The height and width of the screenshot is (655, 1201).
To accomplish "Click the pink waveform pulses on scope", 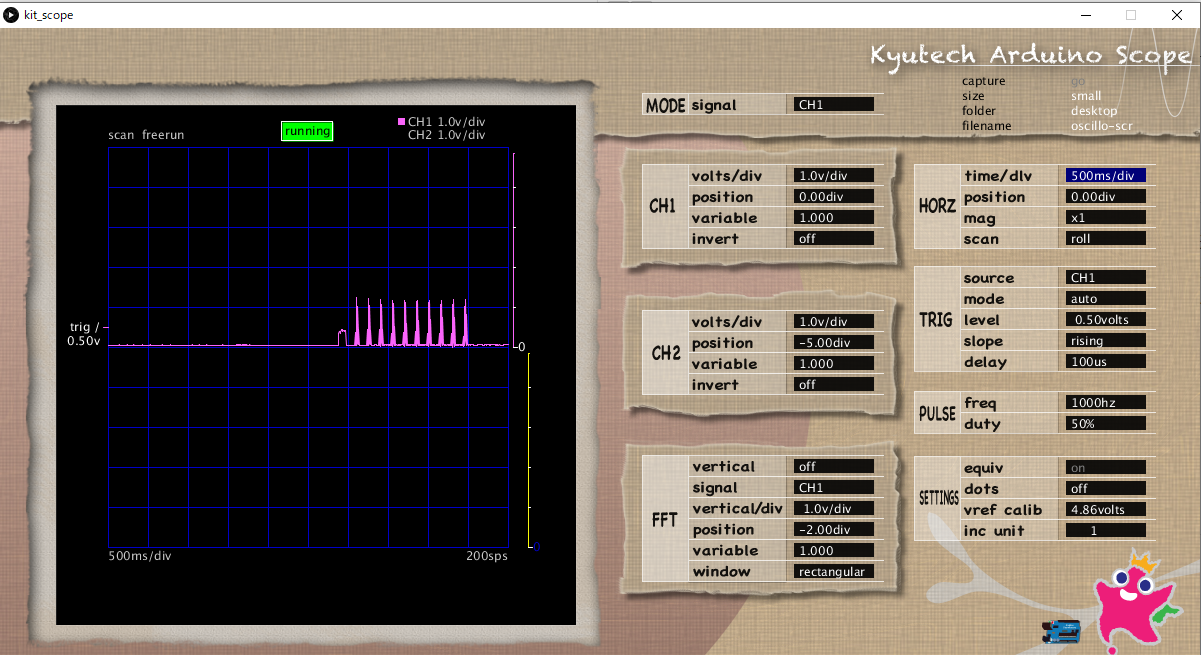I will click(x=411, y=322).
